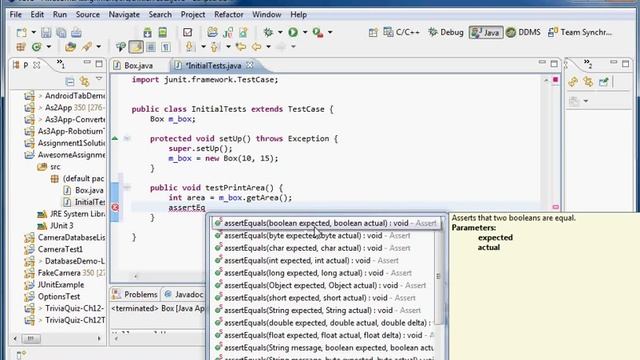Open the Refactor menu
The height and width of the screenshot is (360, 640).
229,15
